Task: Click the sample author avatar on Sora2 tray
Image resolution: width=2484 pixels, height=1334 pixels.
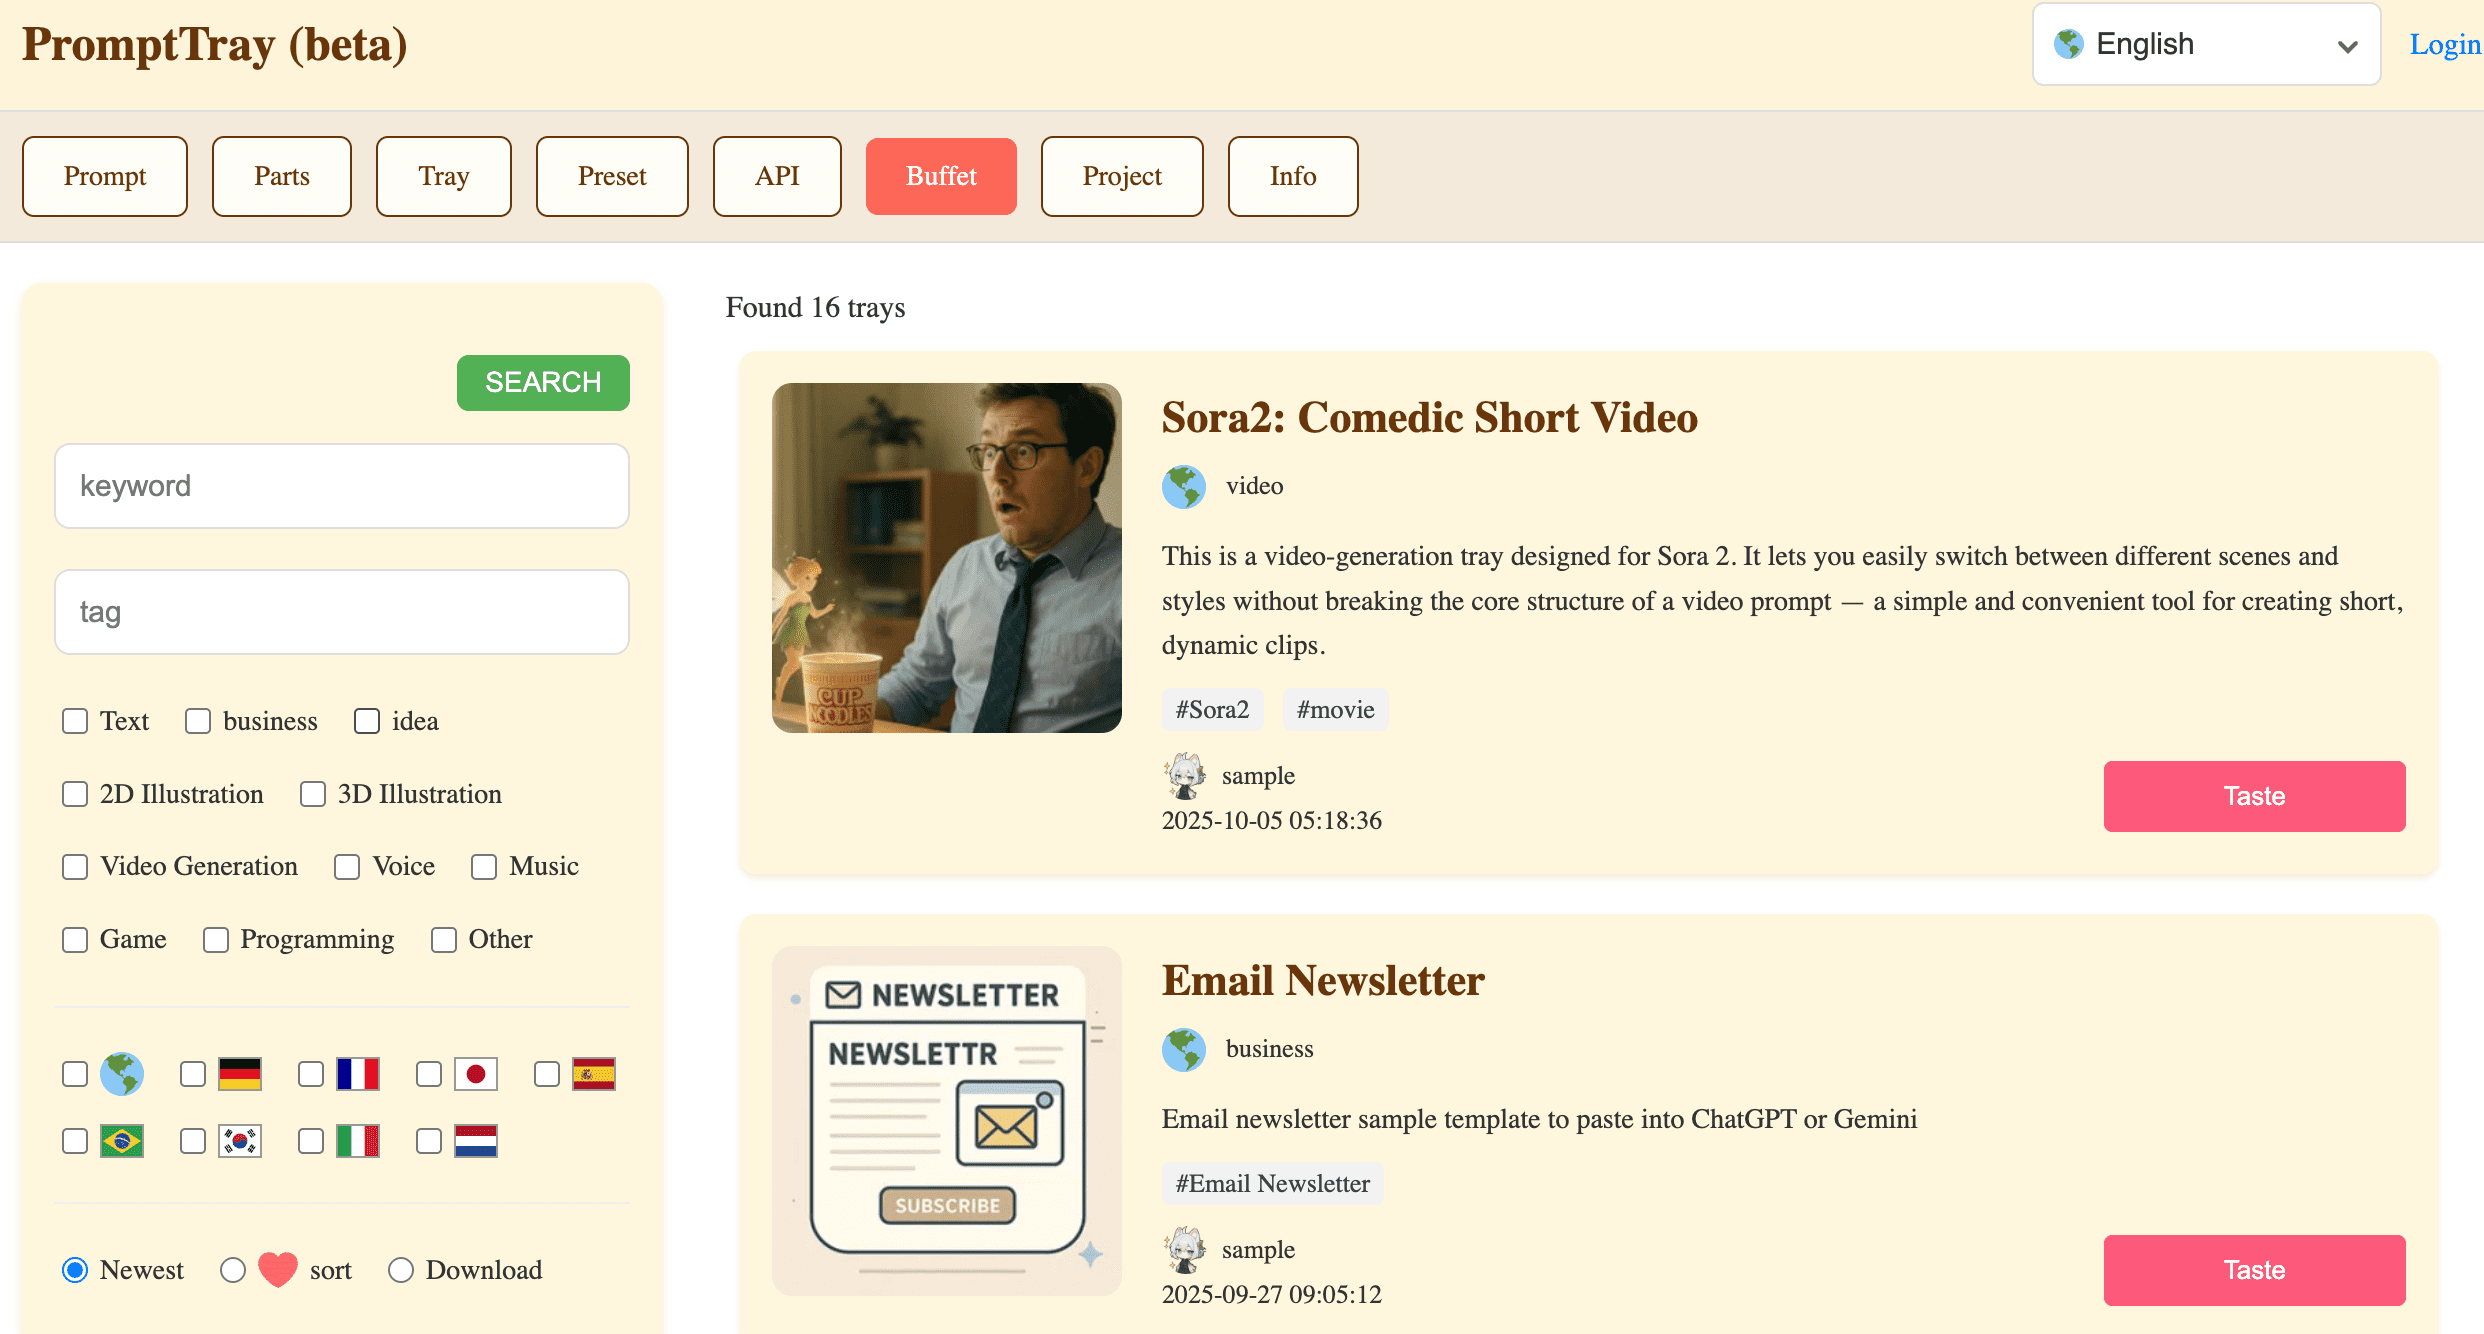Action: click(x=1185, y=776)
